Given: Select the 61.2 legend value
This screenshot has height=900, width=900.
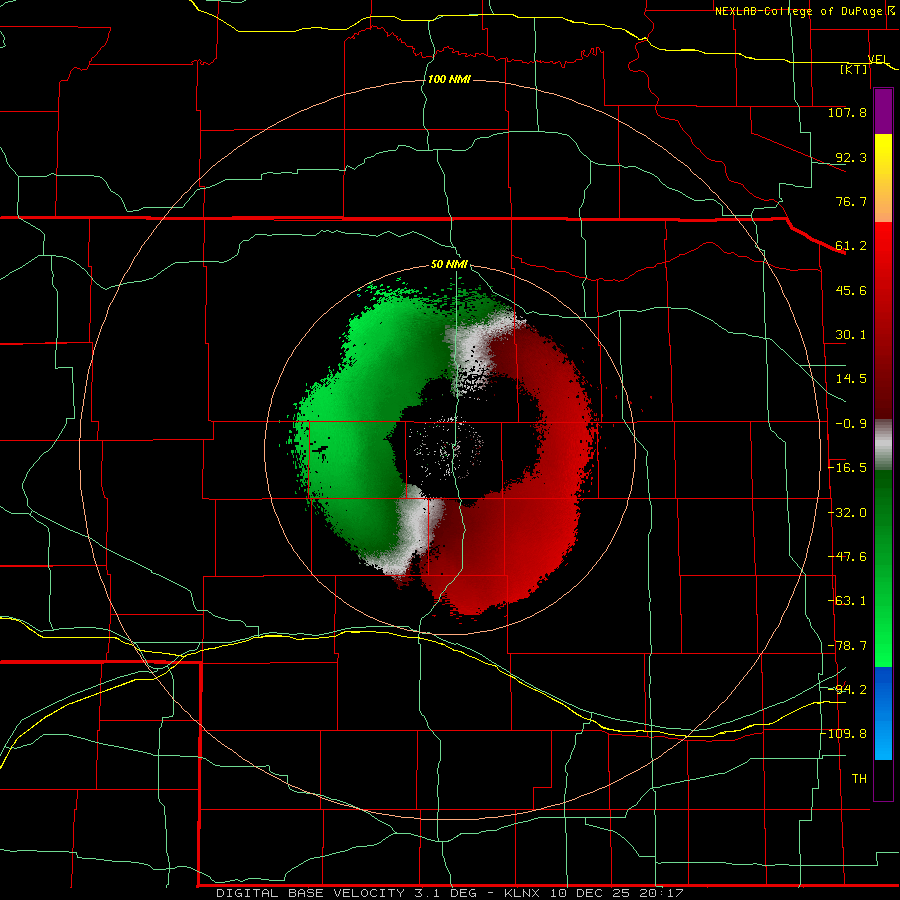Looking at the screenshot, I should coord(851,246).
